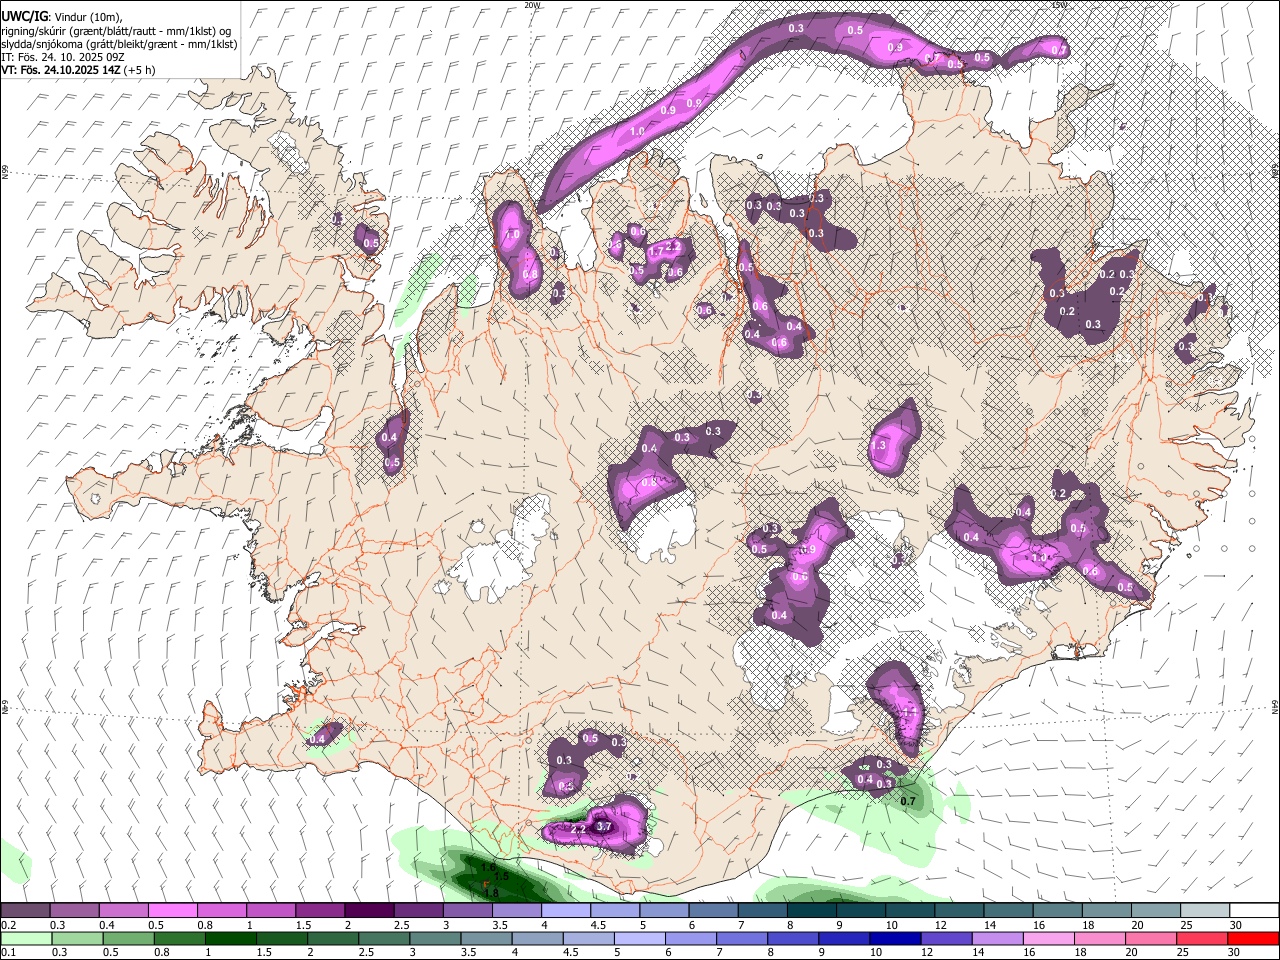This screenshot has width=1280, height=960.
Task: Click the 'IT: Fös. 24. 10. 2025 09Z' line
Action: 62,57
